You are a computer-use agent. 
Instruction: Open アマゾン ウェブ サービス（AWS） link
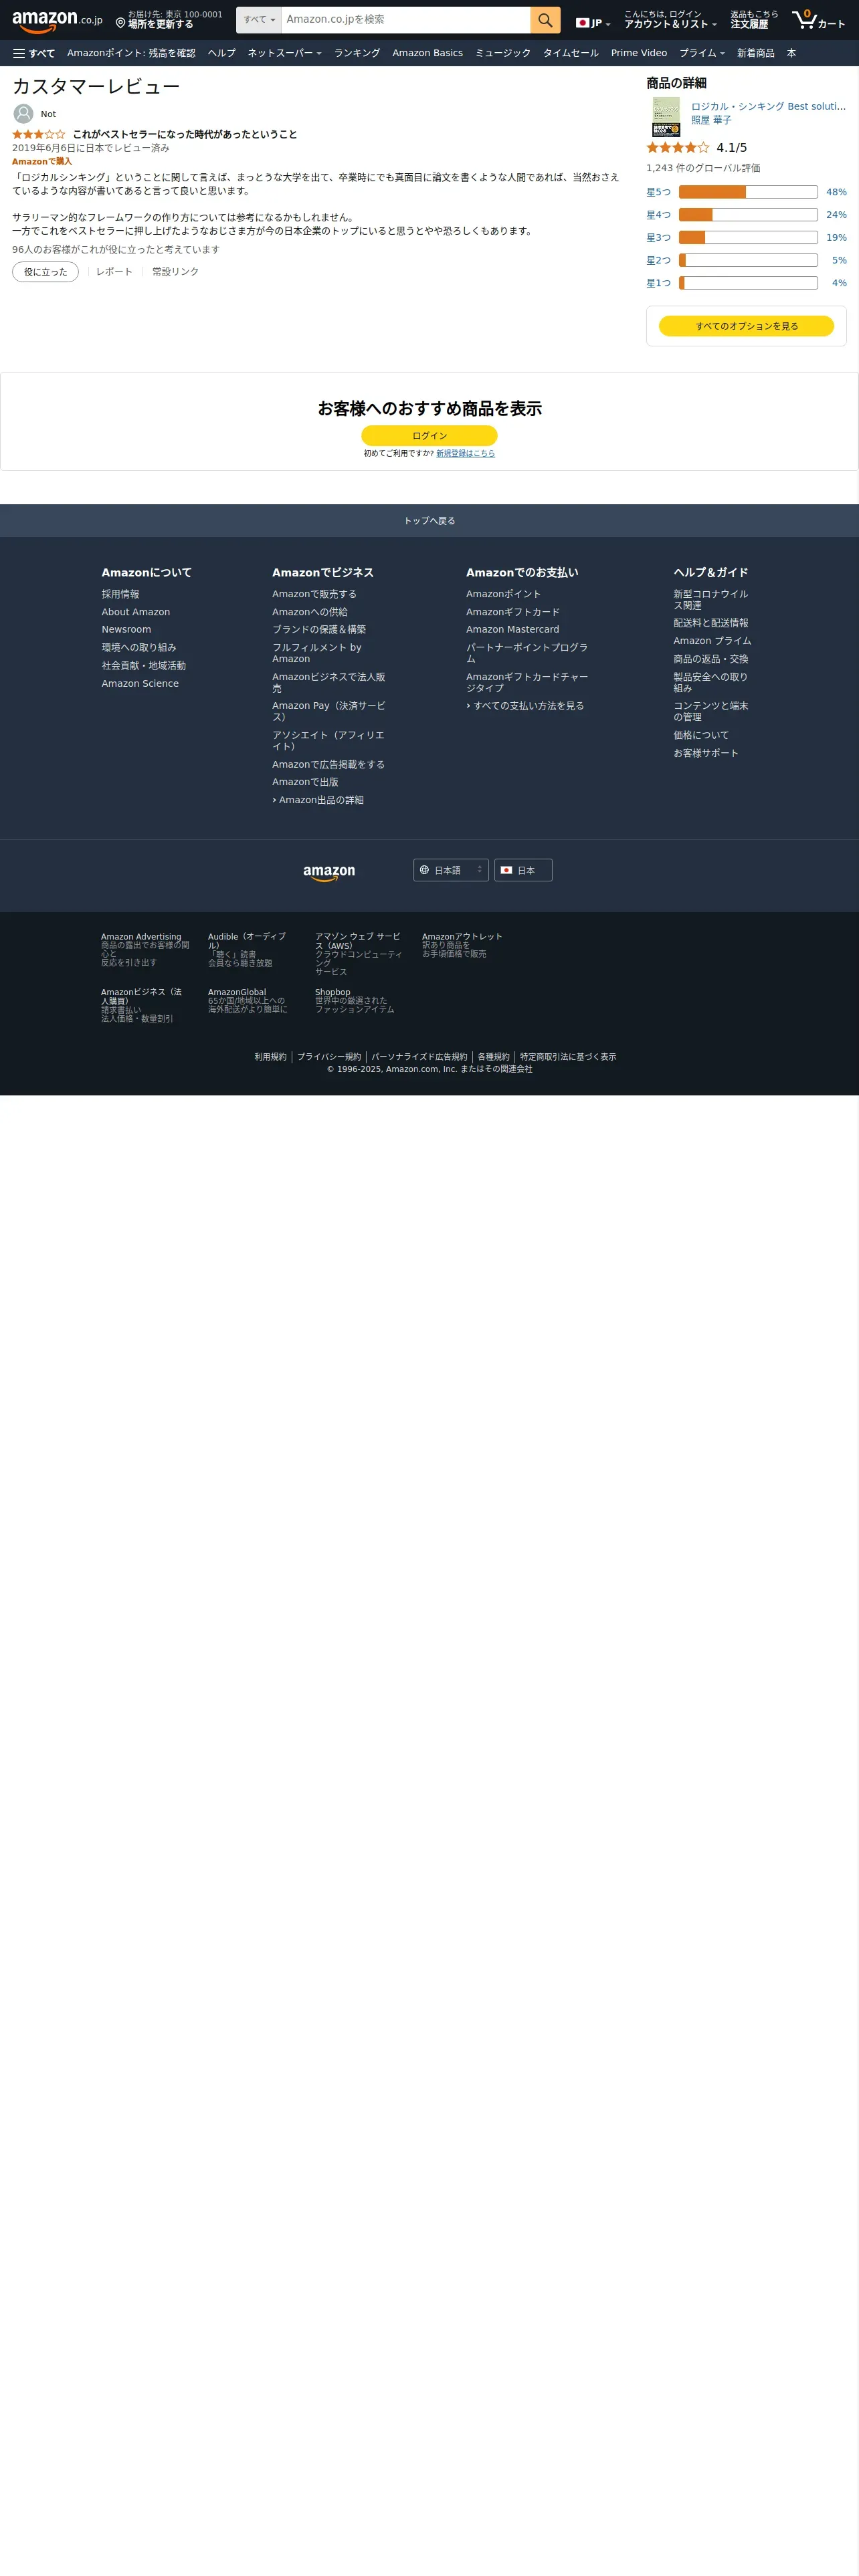(x=358, y=941)
